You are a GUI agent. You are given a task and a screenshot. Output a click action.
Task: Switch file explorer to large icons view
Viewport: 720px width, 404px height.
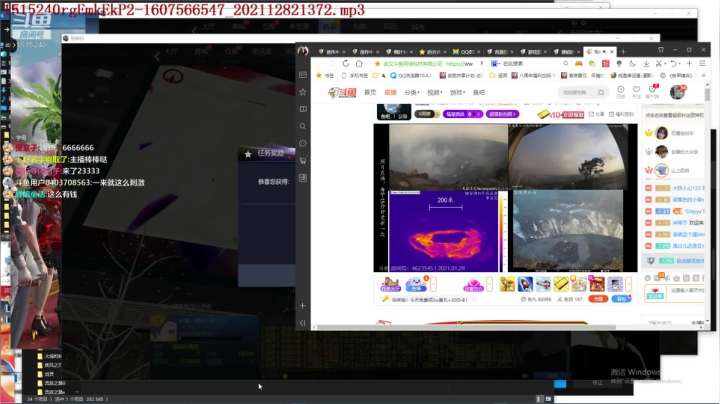click(x=548, y=399)
